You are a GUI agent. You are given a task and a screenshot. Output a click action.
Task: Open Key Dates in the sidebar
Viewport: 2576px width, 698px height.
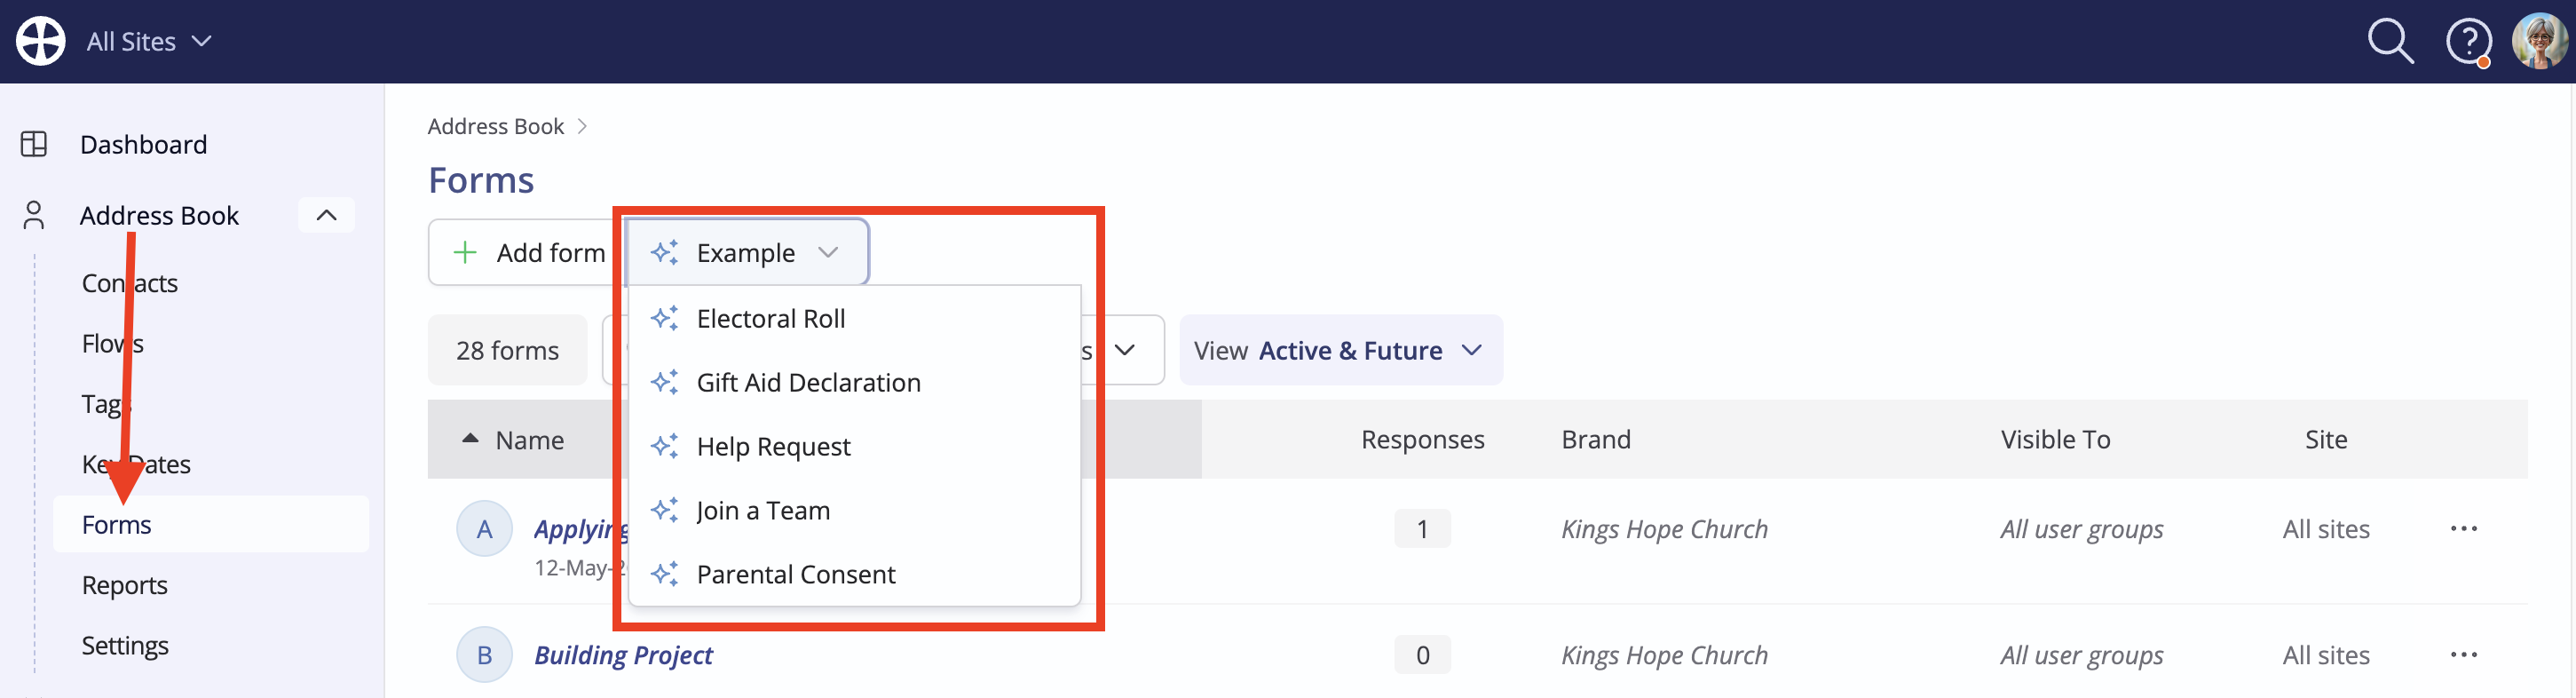(136, 464)
